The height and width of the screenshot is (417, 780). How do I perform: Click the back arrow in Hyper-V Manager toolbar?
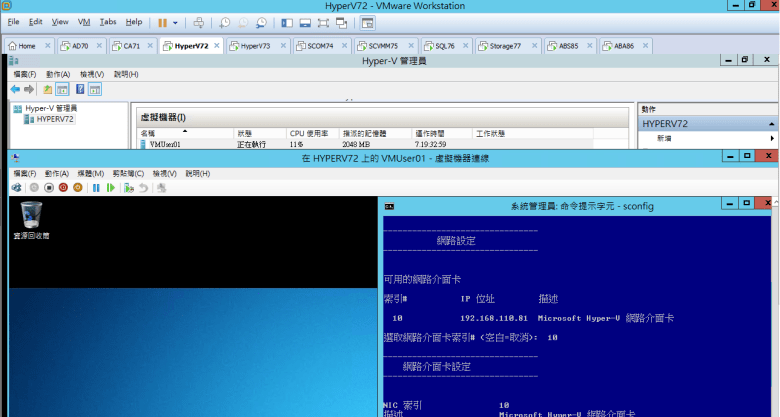coord(16,89)
